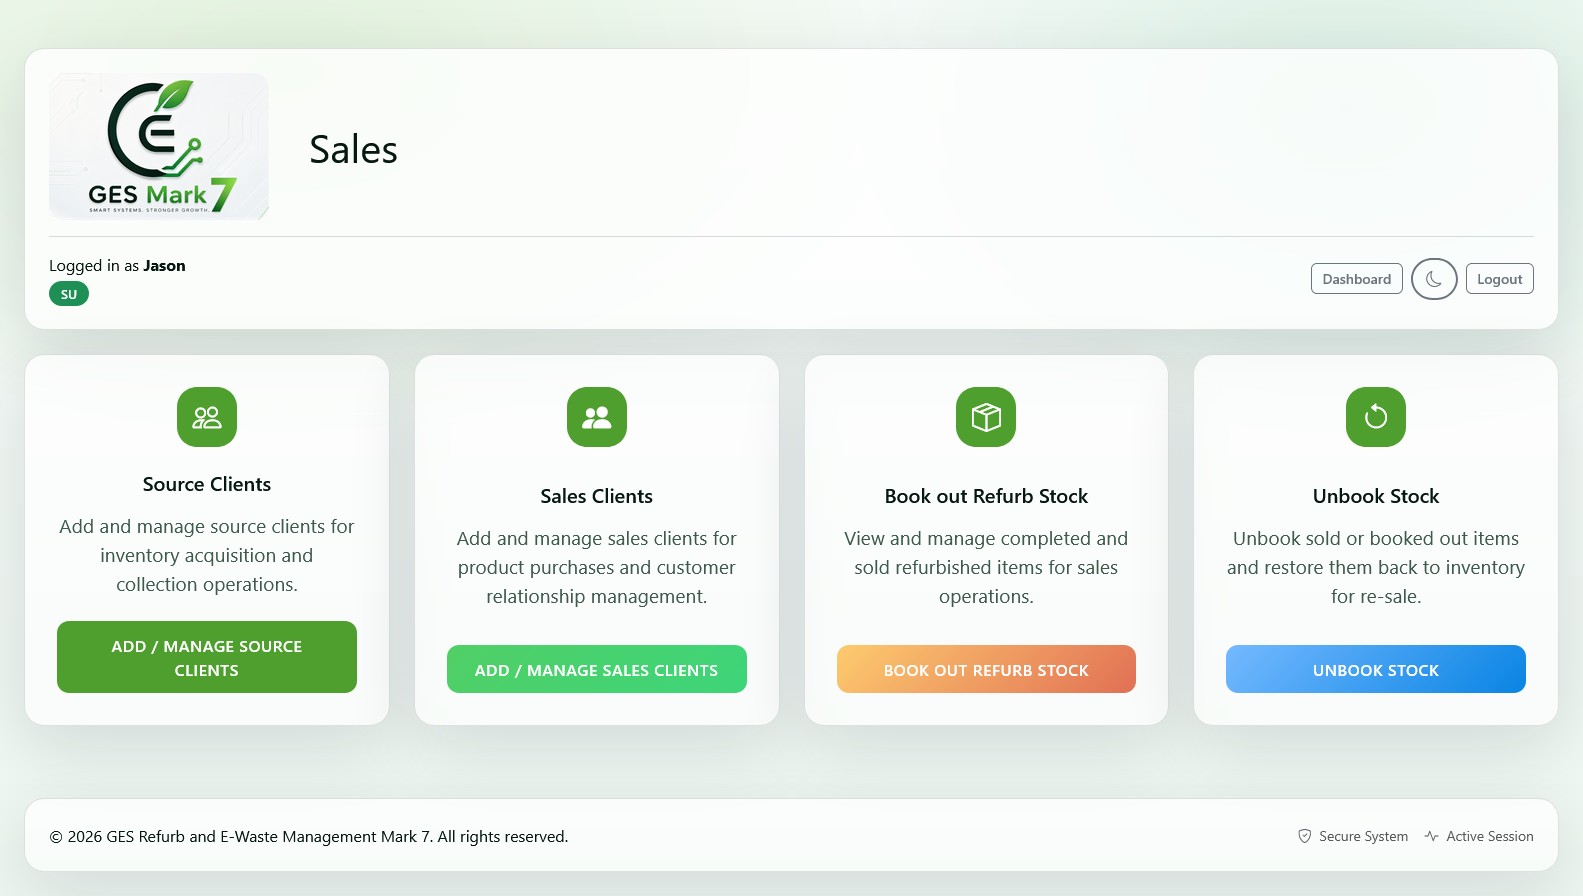Click the Active Session footer label

[1490, 836]
